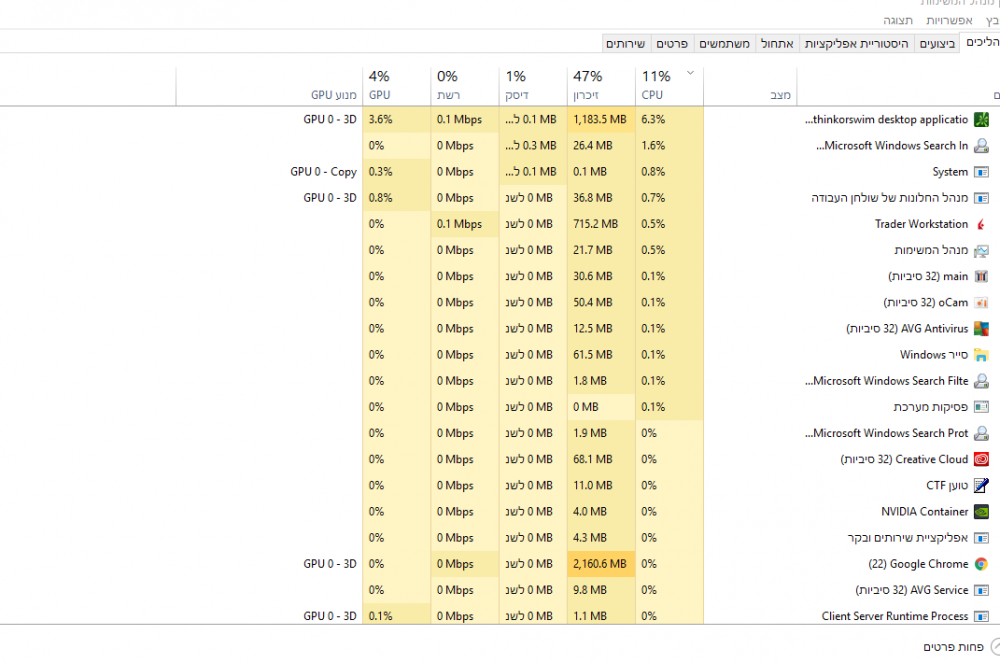Select the 0.3% GPU value in System row
Image resolution: width=1000 pixels, height=663 pixels.
(x=397, y=171)
